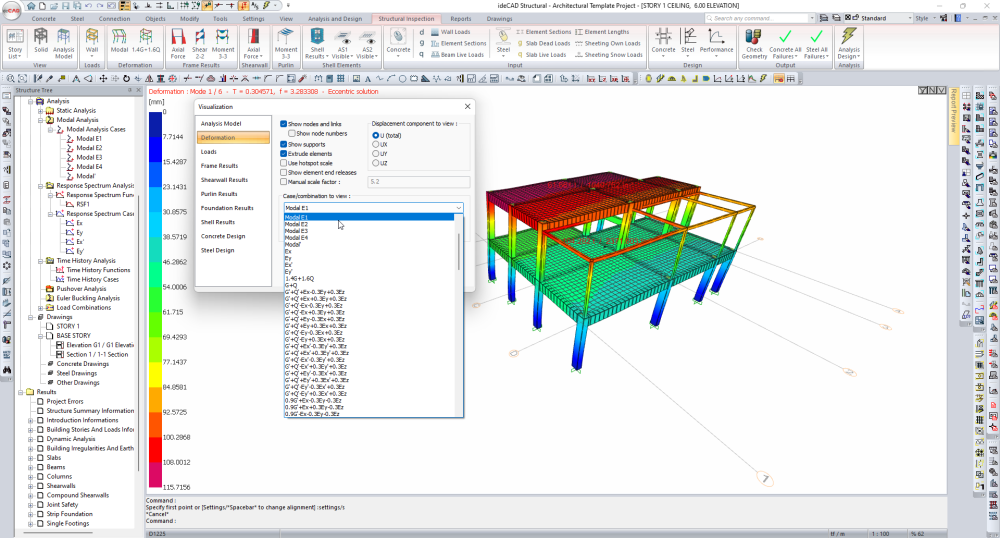Enable Use hotspot scale checkbox

pos(284,163)
